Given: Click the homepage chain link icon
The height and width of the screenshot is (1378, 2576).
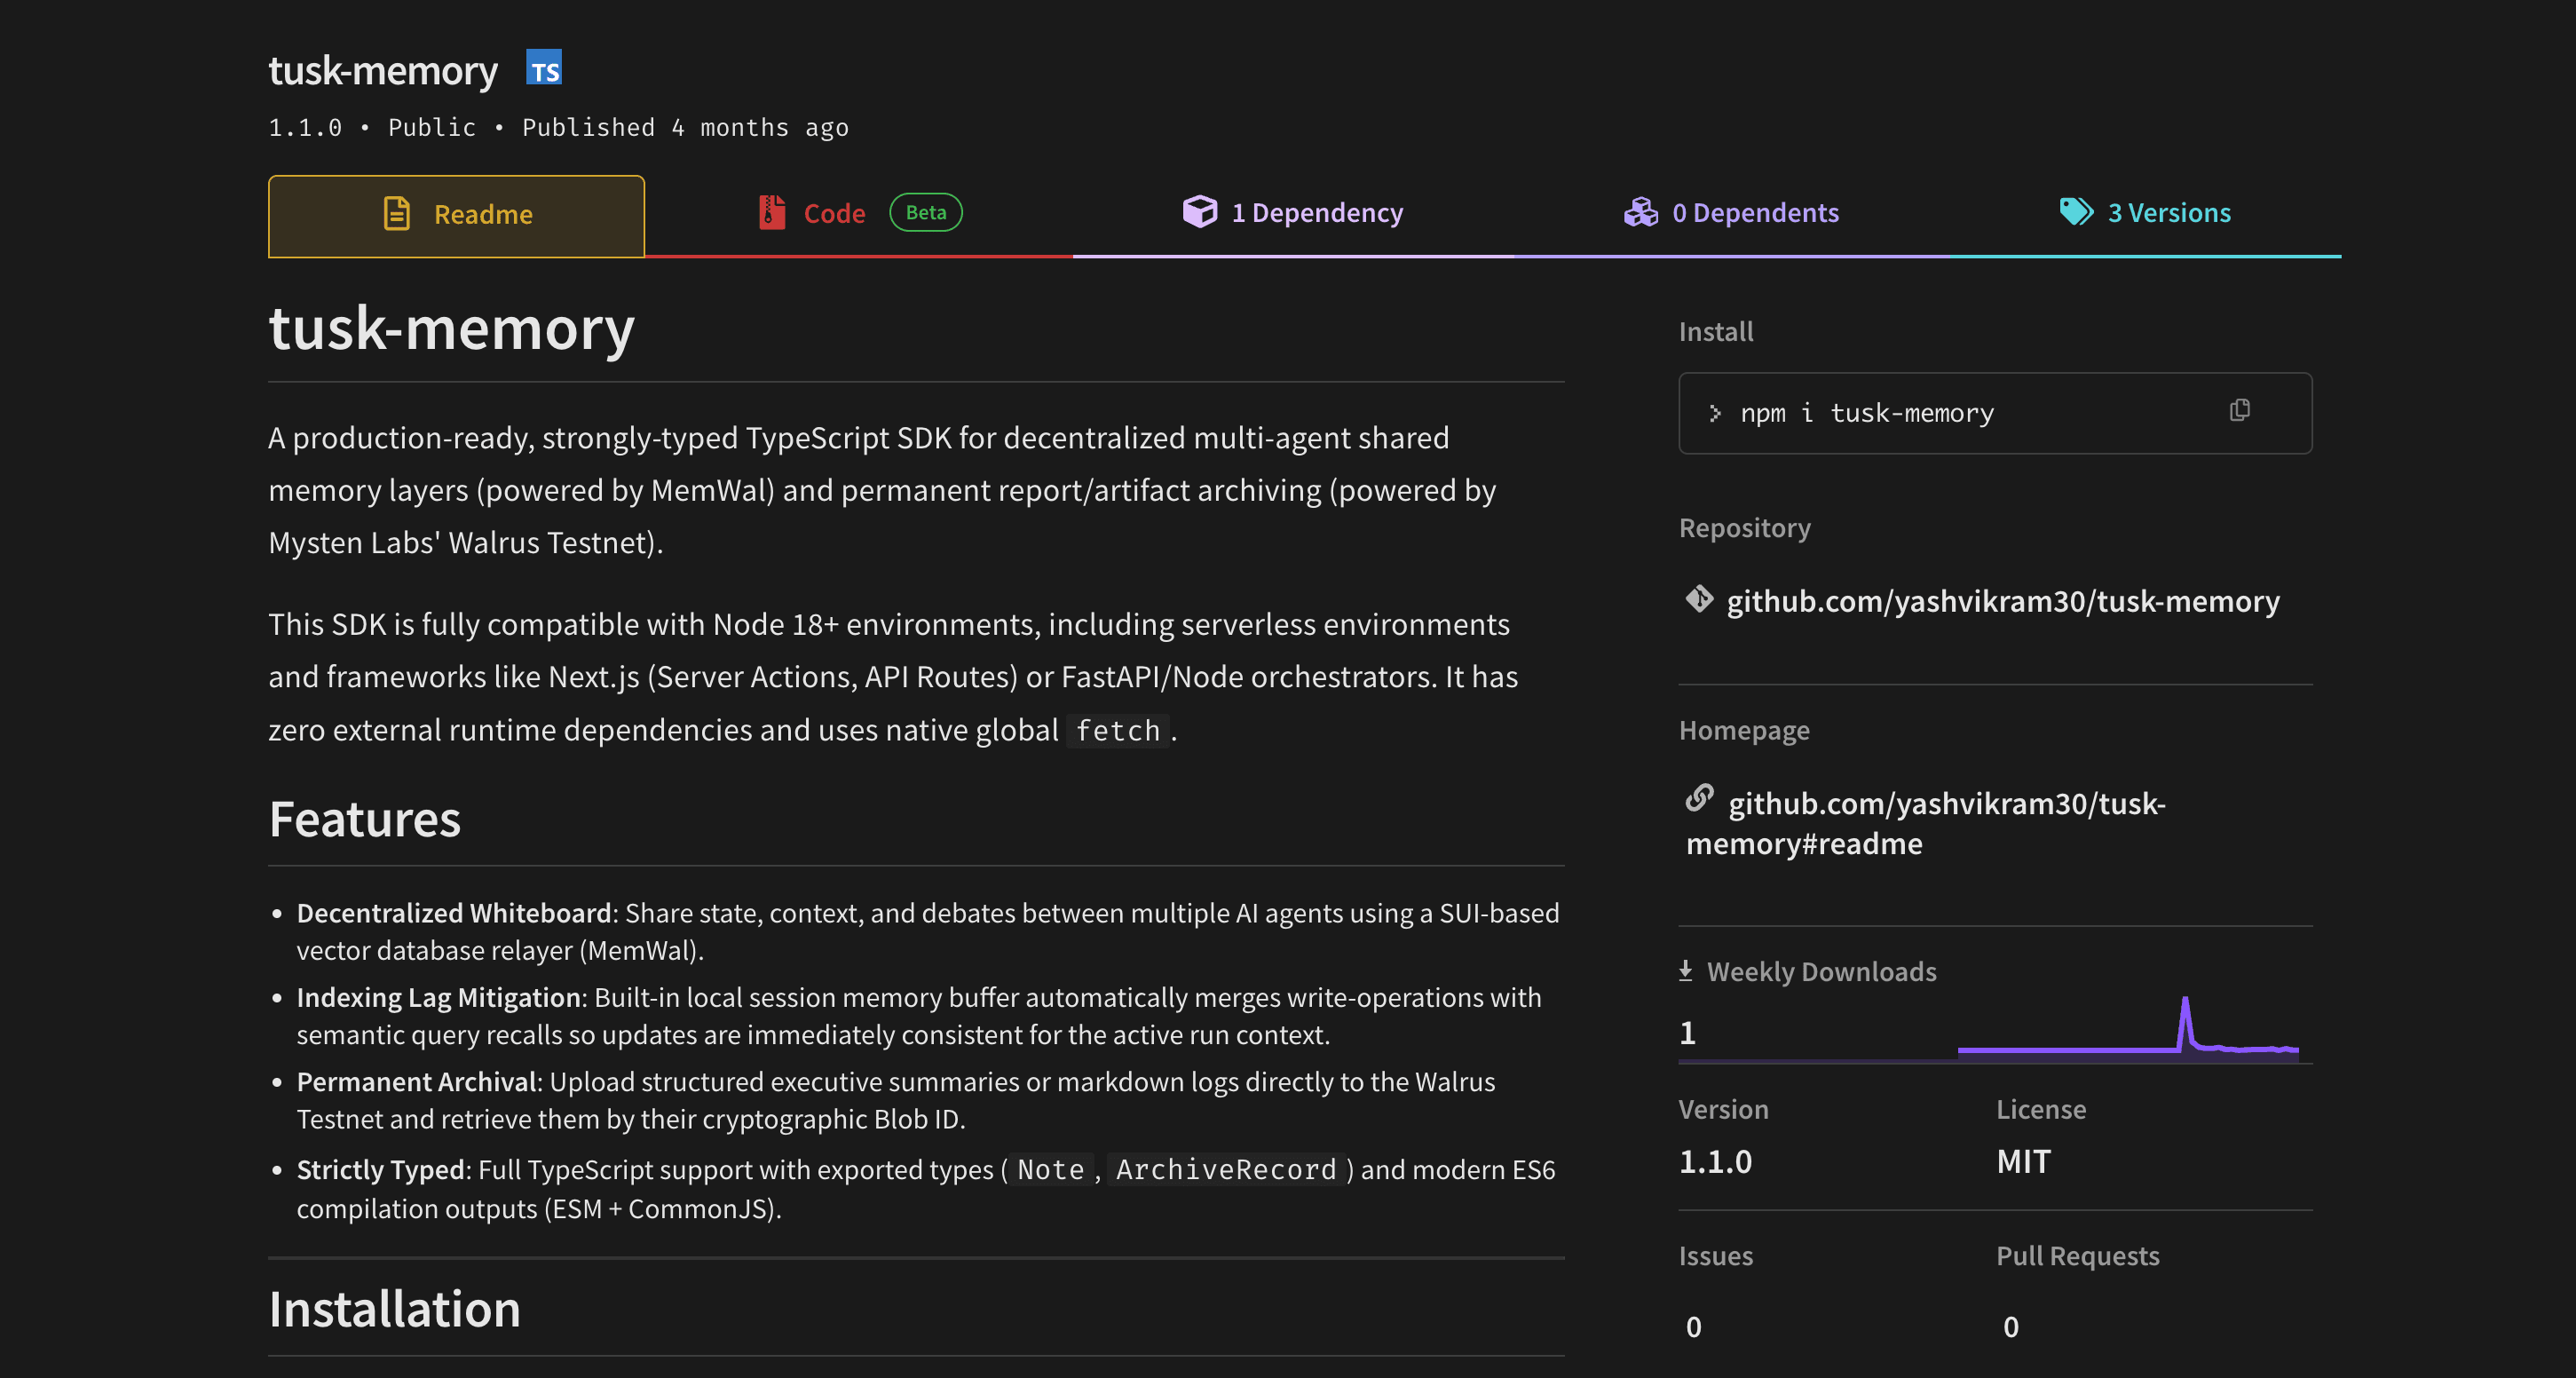Looking at the screenshot, I should pyautogui.click(x=1699, y=798).
